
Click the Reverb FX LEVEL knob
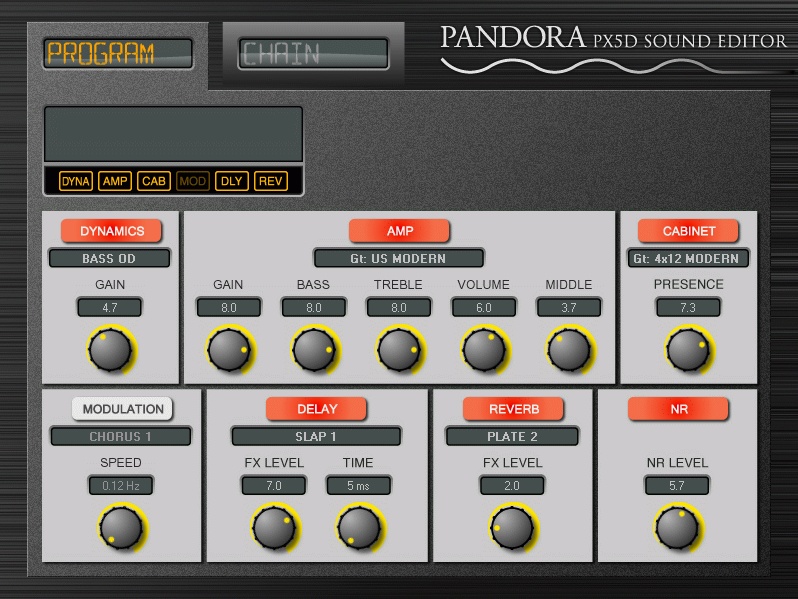pyautogui.click(x=512, y=528)
